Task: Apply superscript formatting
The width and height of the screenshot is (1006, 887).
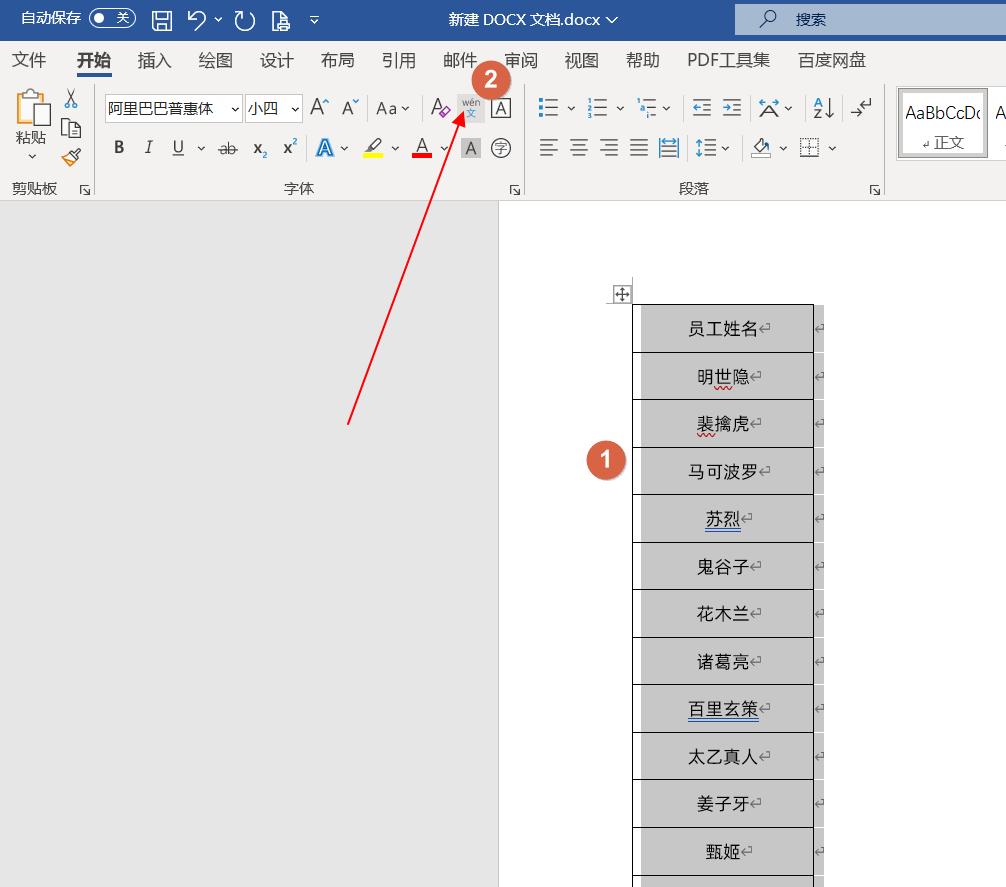Action: tap(288, 148)
